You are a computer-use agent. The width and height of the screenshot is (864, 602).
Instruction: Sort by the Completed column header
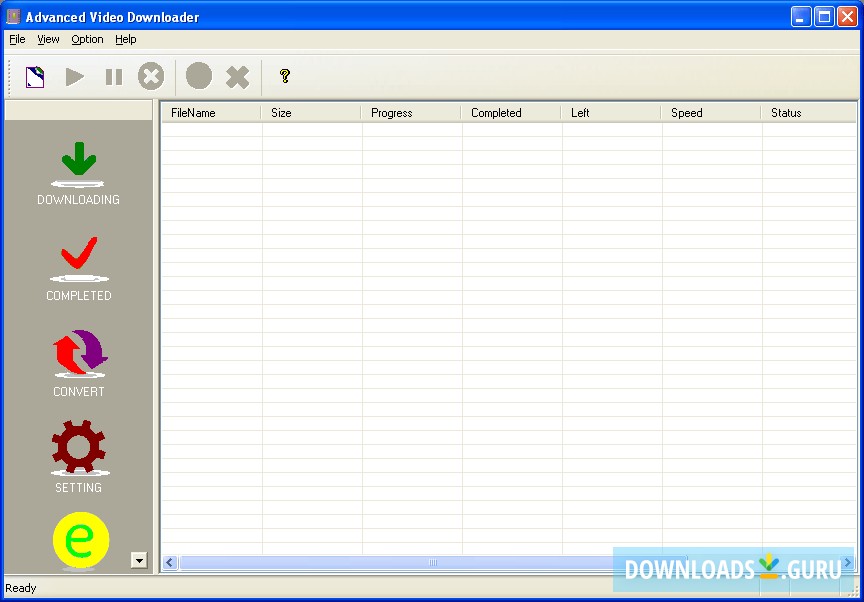511,113
